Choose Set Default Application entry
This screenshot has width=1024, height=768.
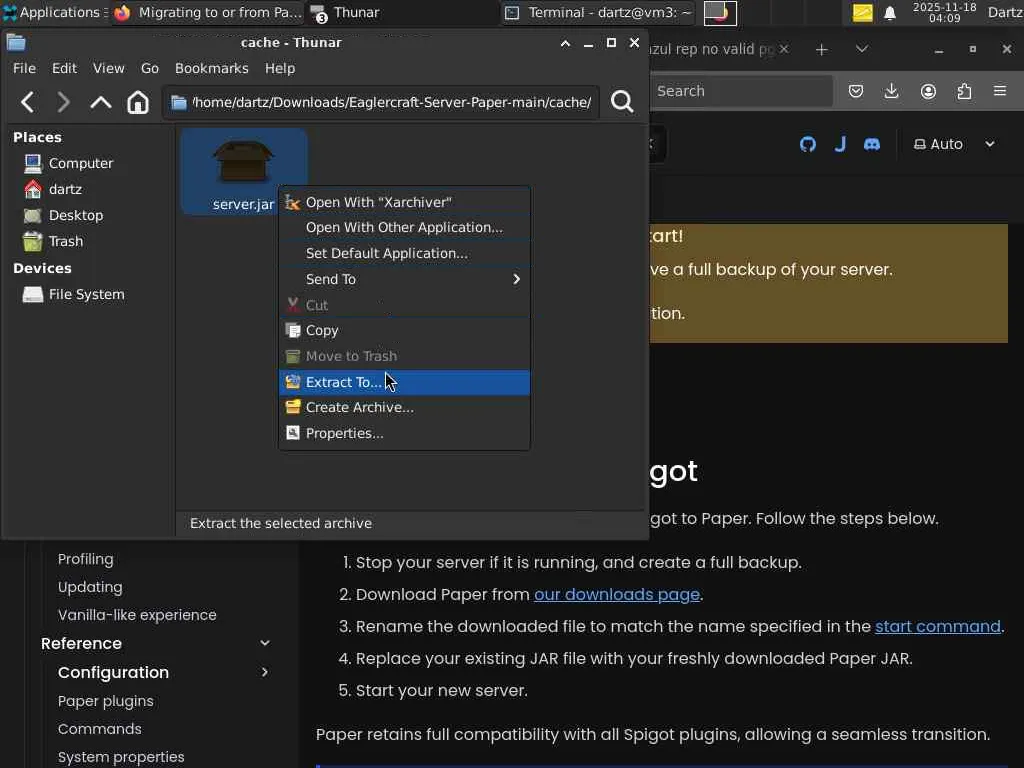[x=404, y=253]
